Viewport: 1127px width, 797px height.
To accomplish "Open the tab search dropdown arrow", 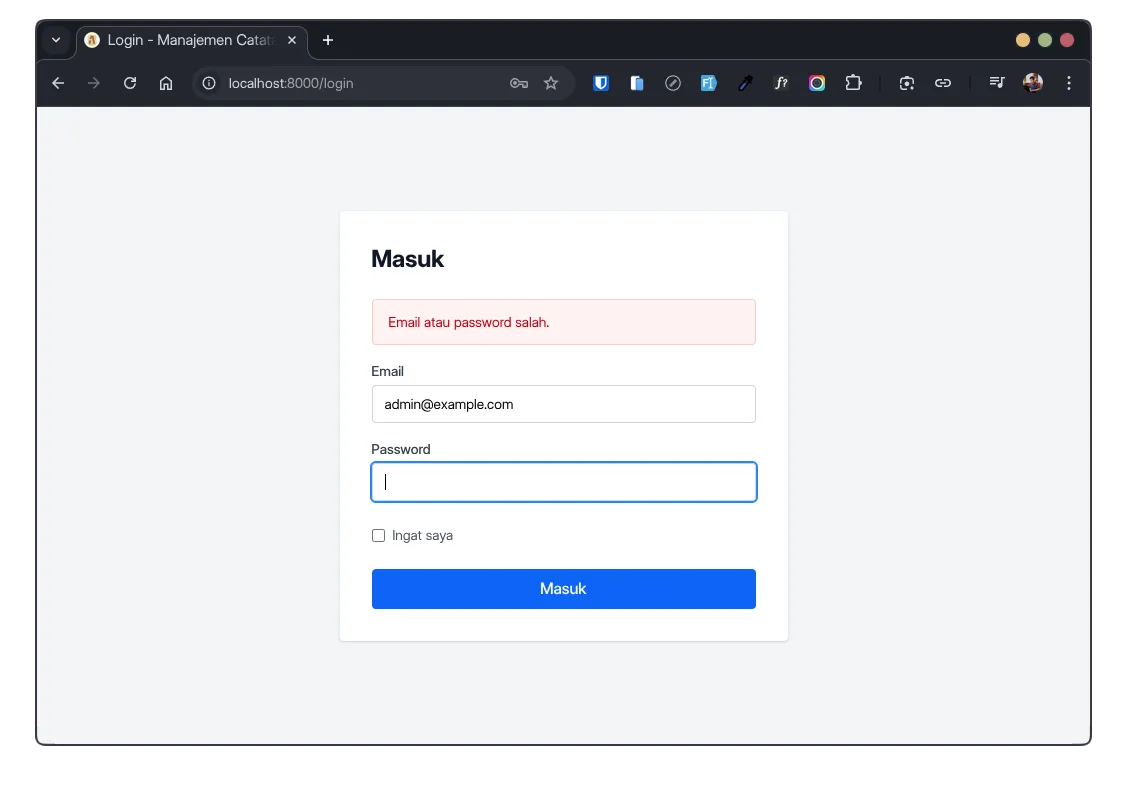I will [x=56, y=40].
